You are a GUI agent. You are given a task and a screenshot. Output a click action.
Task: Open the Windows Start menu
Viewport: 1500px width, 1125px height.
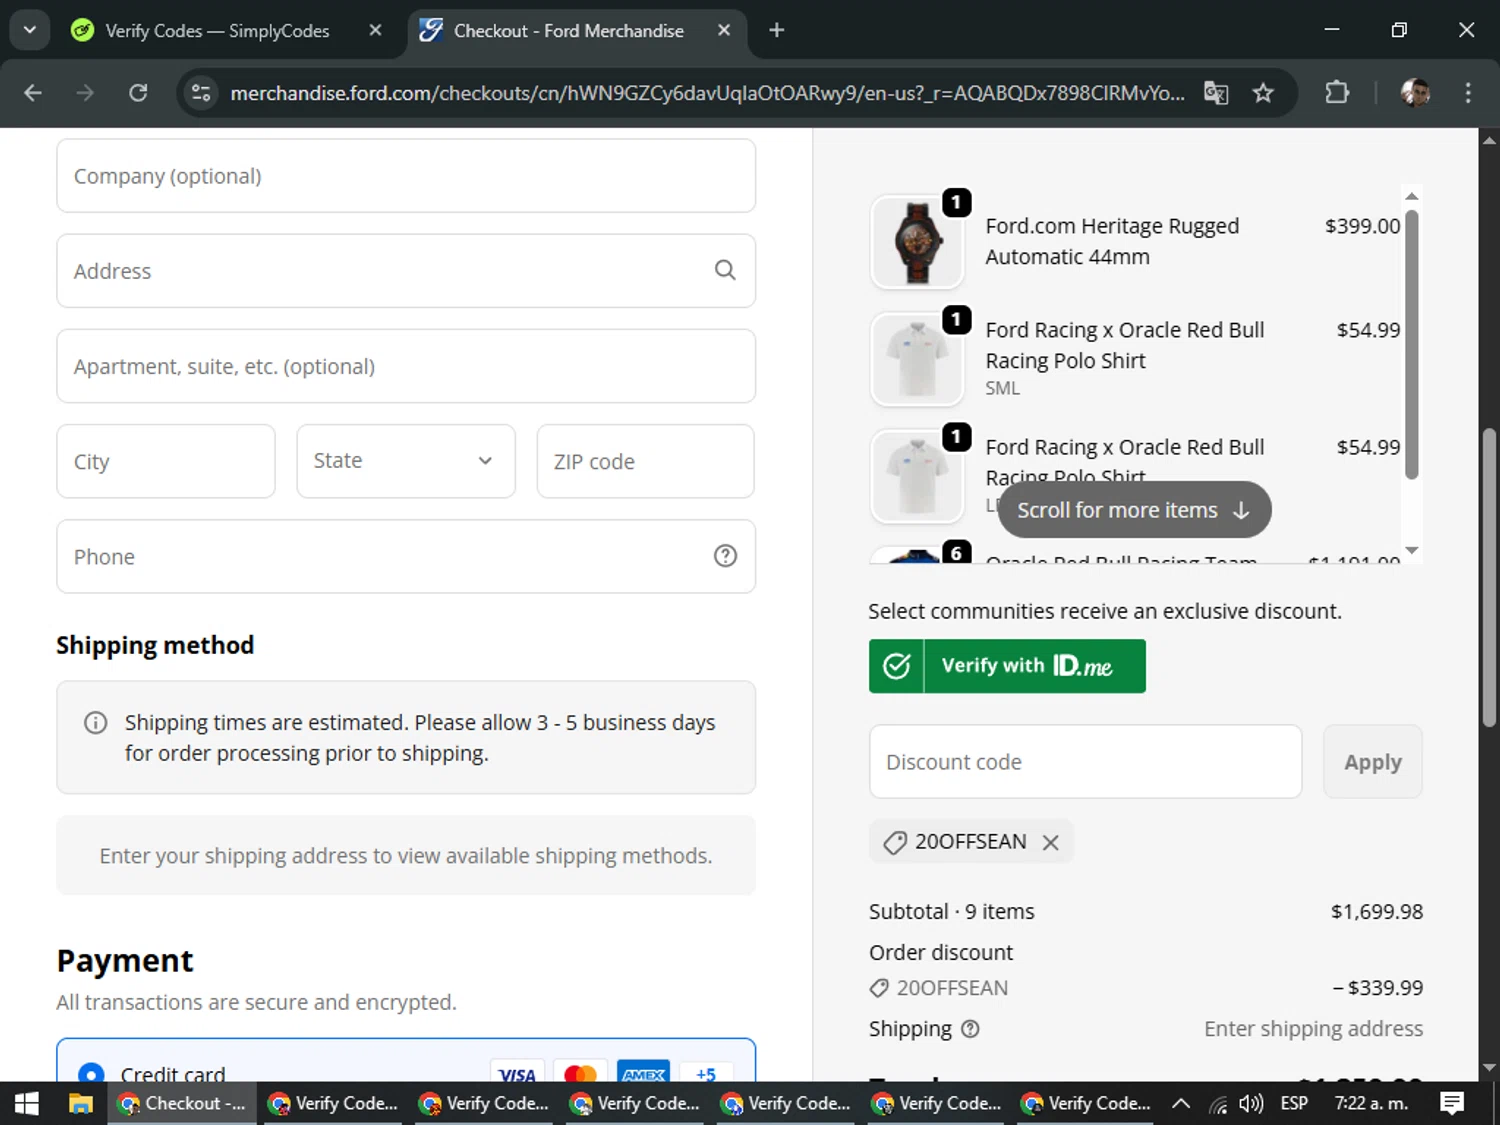point(27,1103)
